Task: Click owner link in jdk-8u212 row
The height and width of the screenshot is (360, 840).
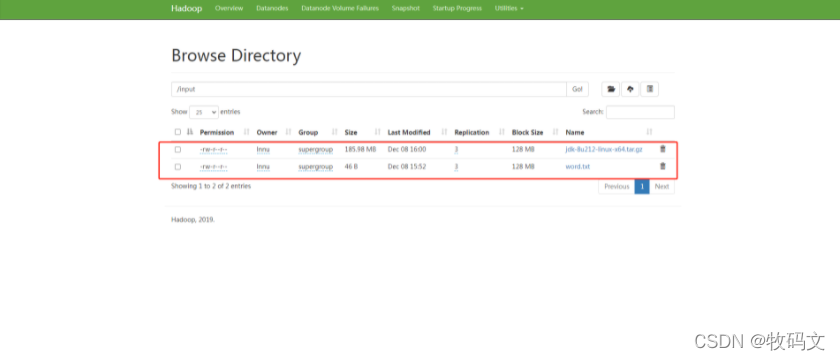Action: click(263, 149)
